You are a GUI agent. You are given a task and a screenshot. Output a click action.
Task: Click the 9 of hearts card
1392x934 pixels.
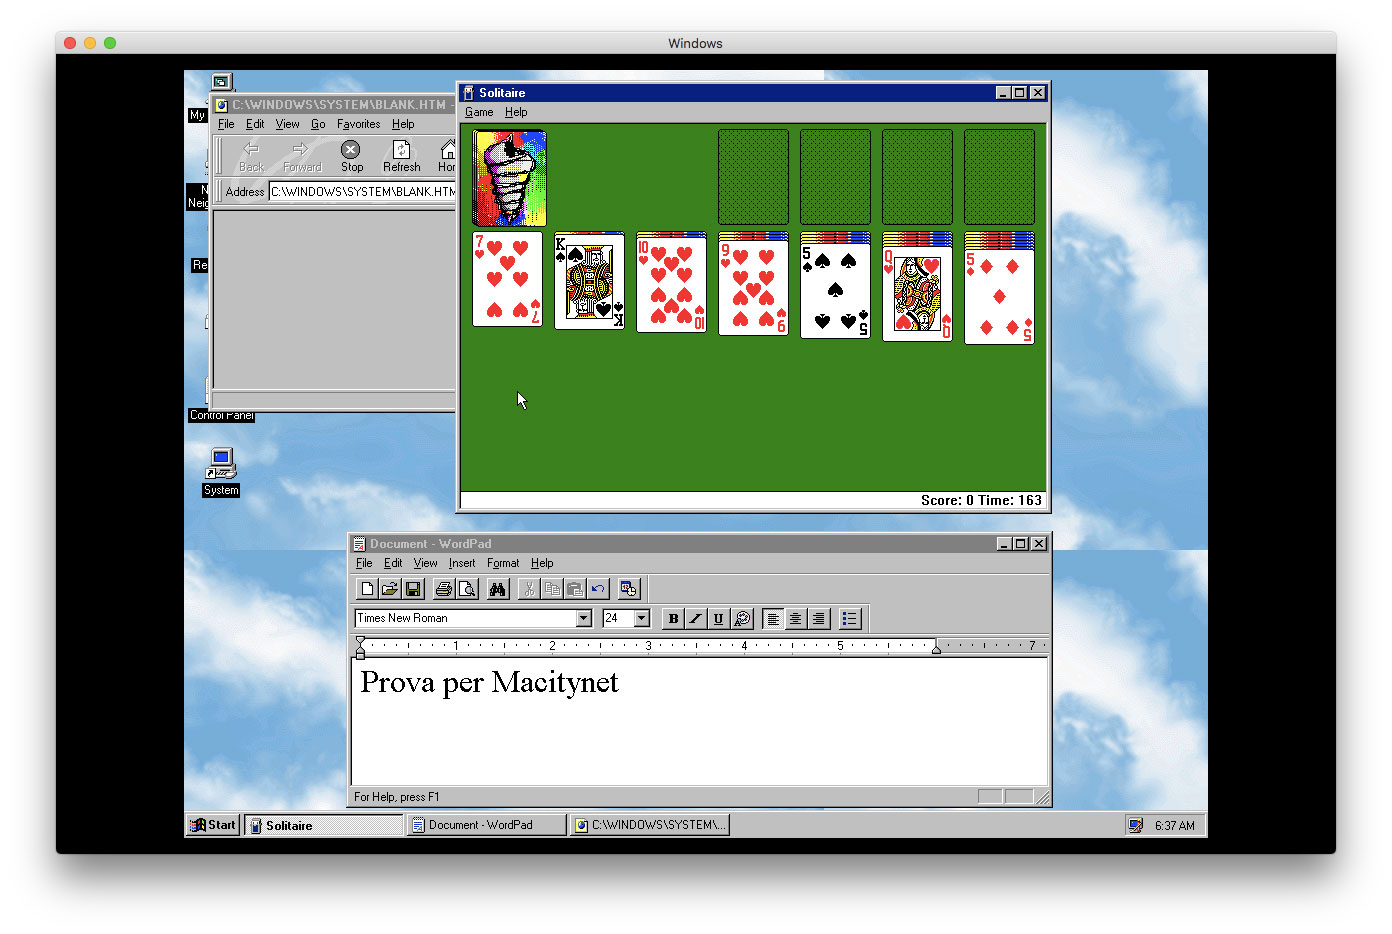tap(753, 288)
